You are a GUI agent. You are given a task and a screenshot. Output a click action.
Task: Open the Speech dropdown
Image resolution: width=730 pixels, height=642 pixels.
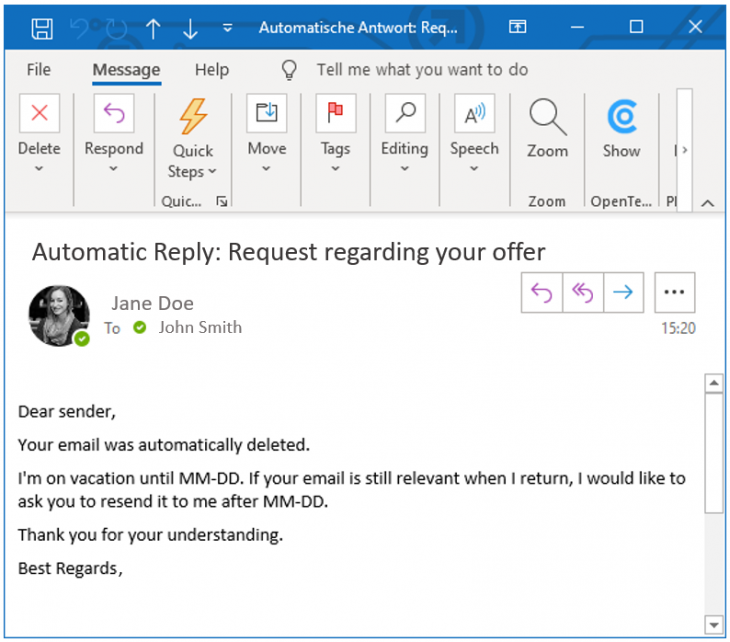click(x=473, y=169)
